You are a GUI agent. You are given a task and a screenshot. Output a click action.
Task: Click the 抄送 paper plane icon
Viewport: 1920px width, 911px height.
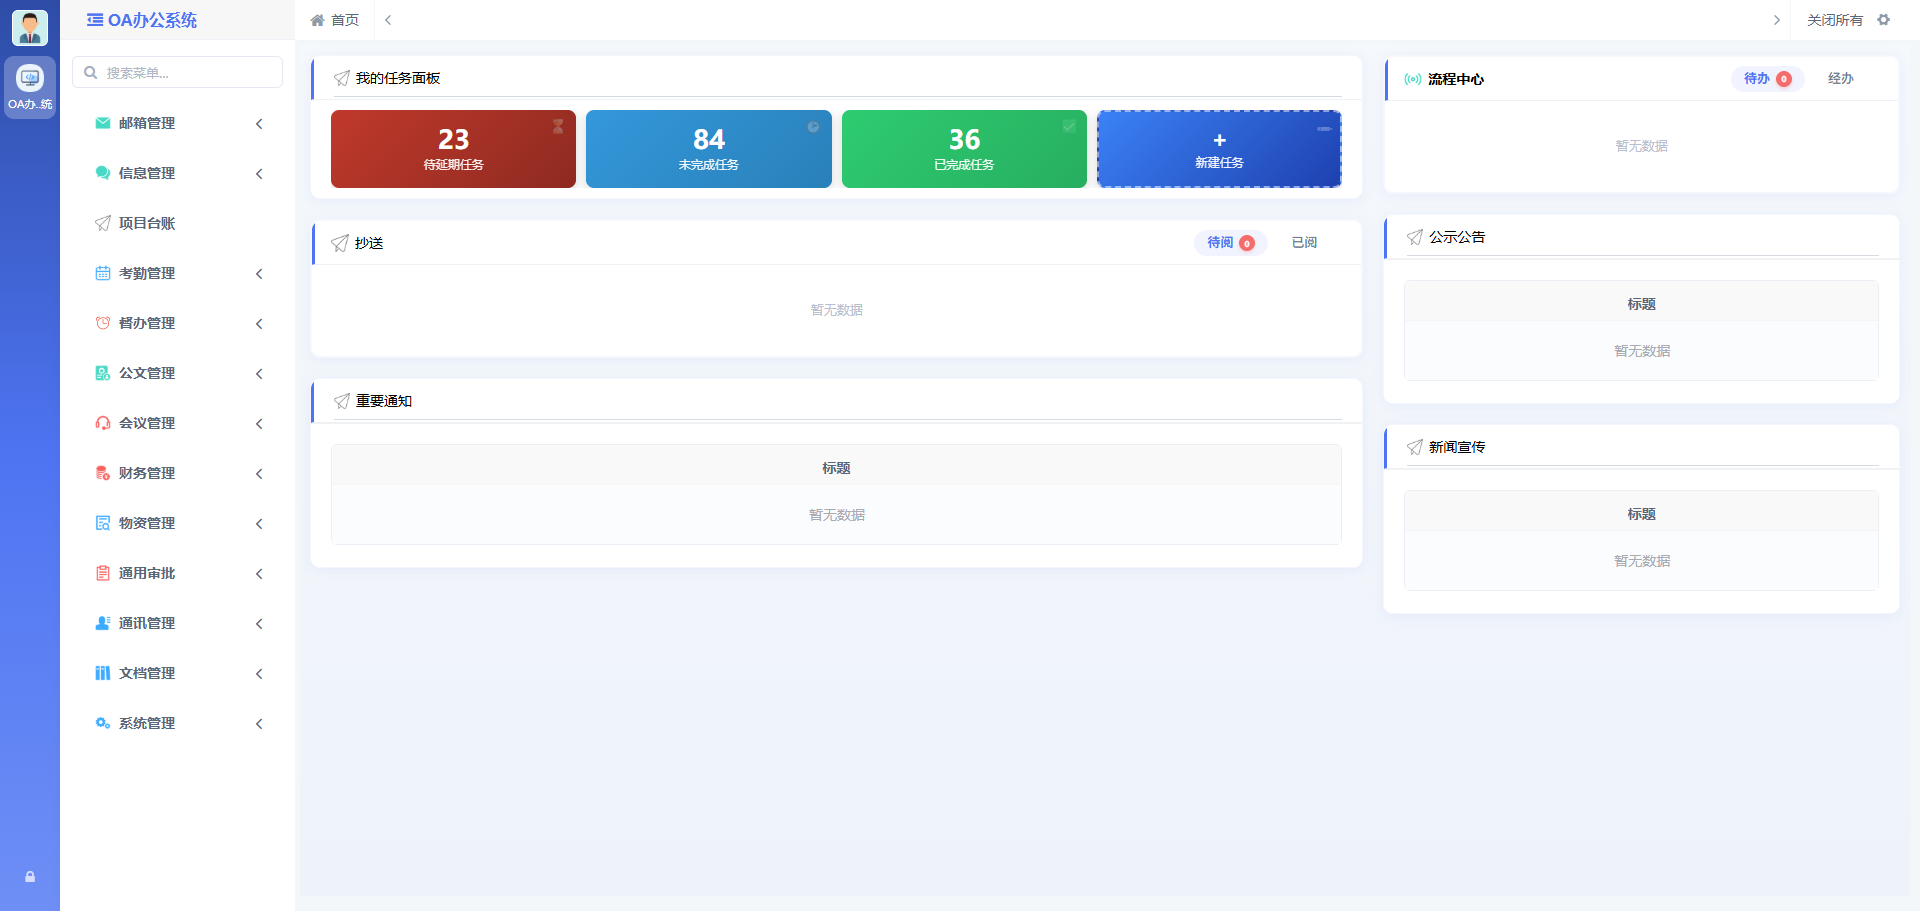pyautogui.click(x=340, y=243)
